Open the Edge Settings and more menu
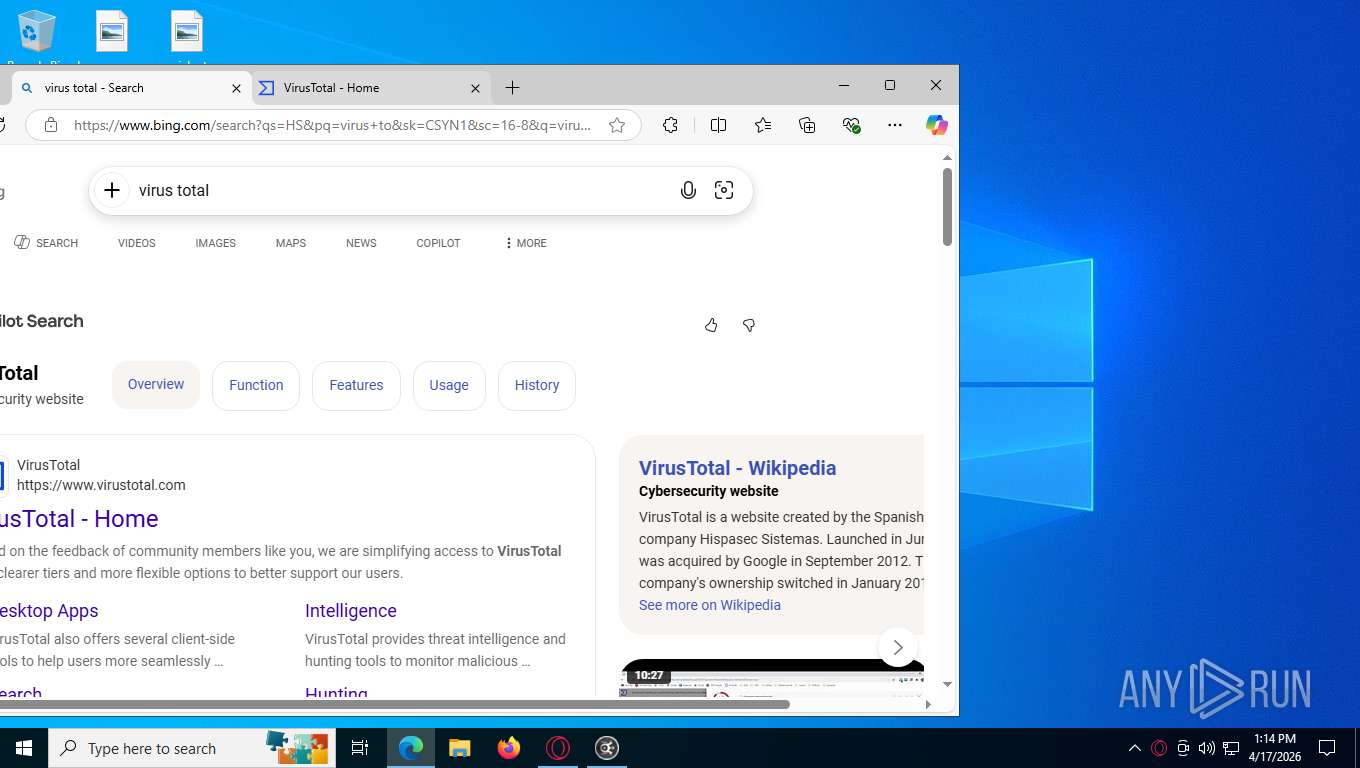The height and width of the screenshot is (768, 1360). tap(895, 125)
